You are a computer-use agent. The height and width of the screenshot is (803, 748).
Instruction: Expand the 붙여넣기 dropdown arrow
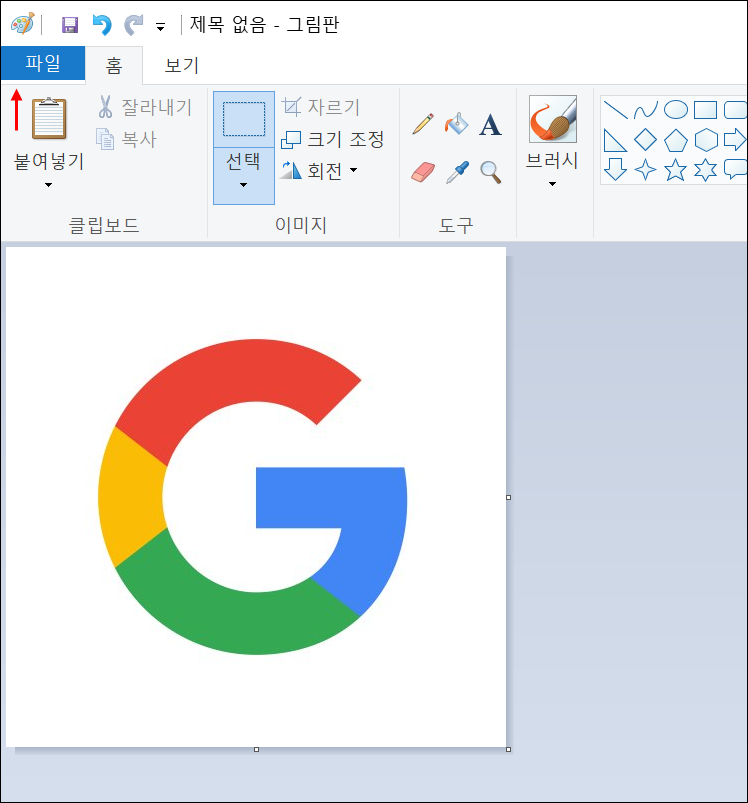tap(49, 185)
